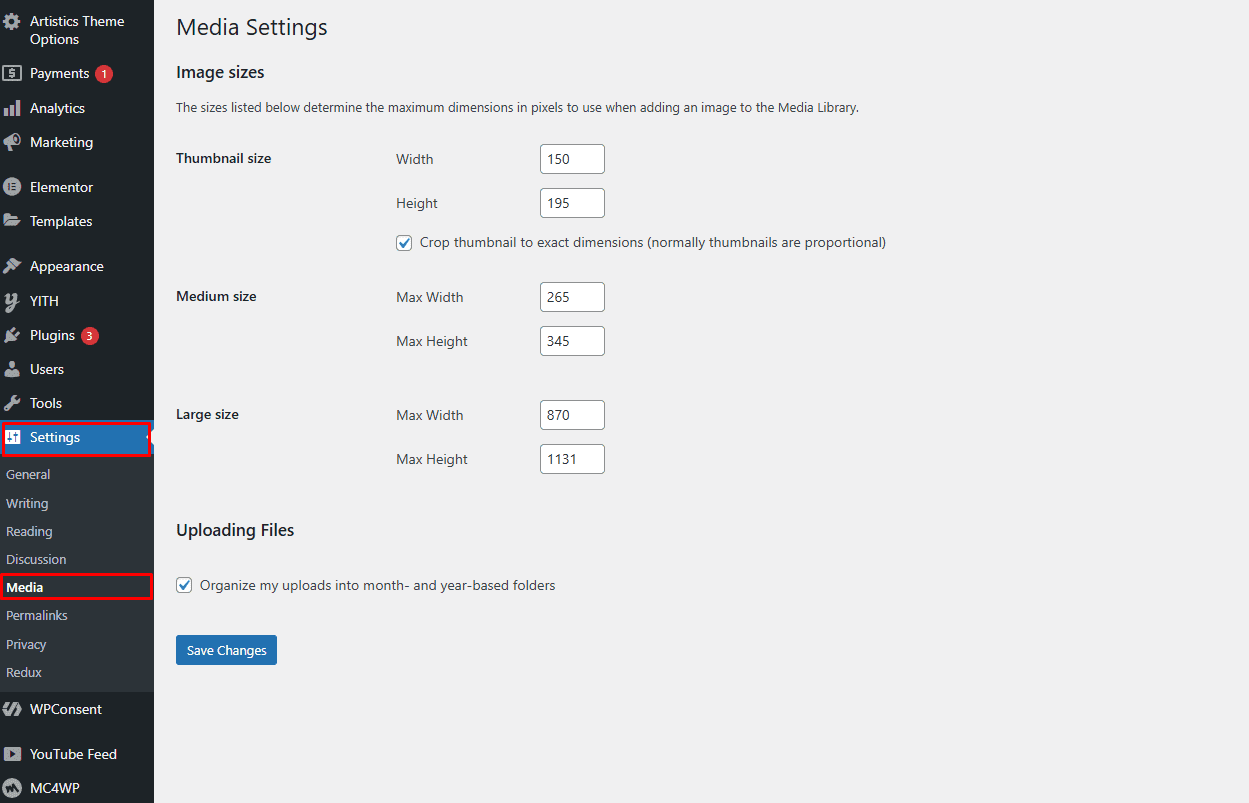Click the Marketing megaphone icon
The width and height of the screenshot is (1249, 803).
(x=12, y=142)
